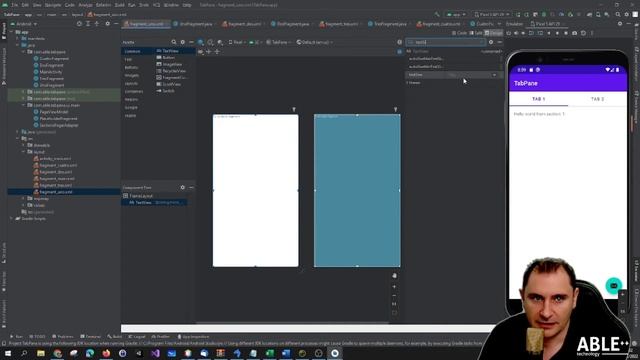Open the TabPane theme dropdown

pos(279,42)
